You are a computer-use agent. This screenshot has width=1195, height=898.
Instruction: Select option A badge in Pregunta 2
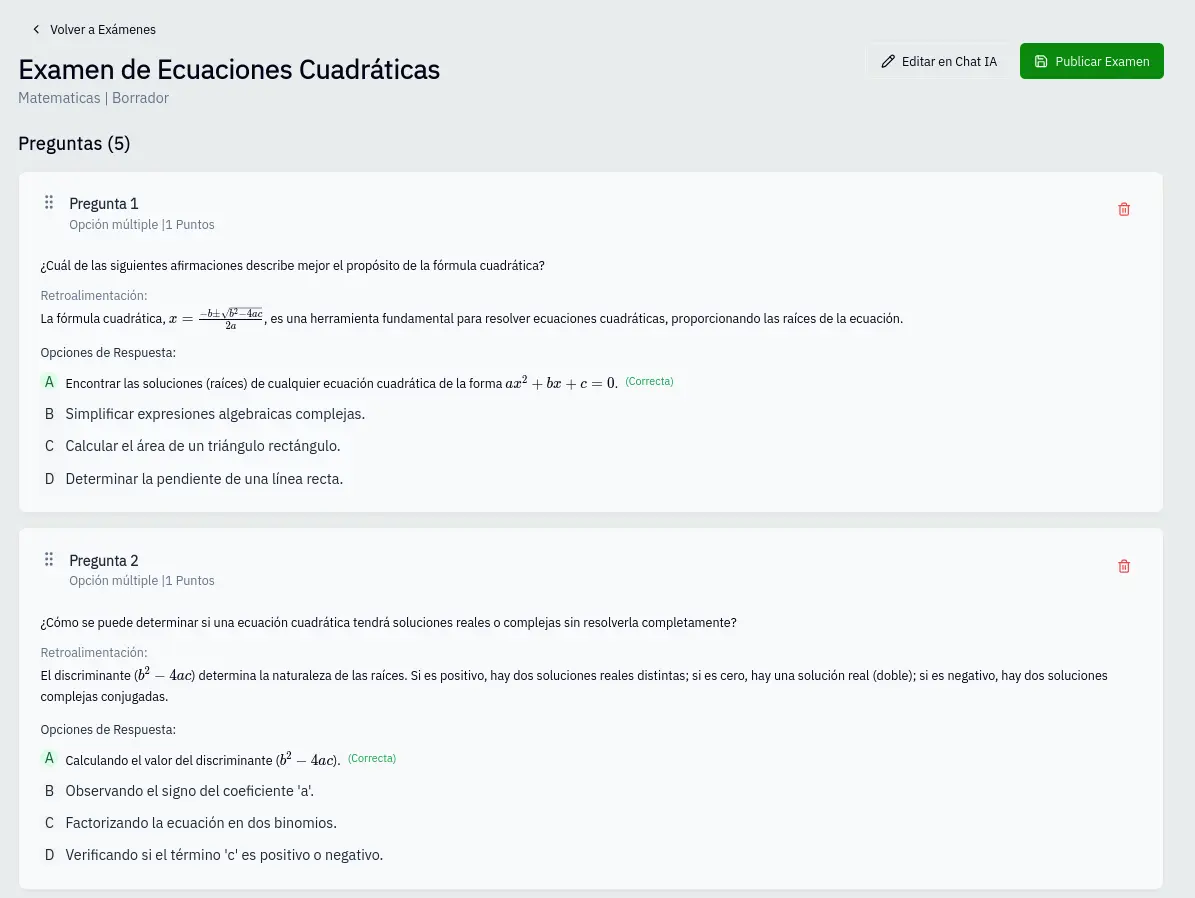(x=49, y=759)
